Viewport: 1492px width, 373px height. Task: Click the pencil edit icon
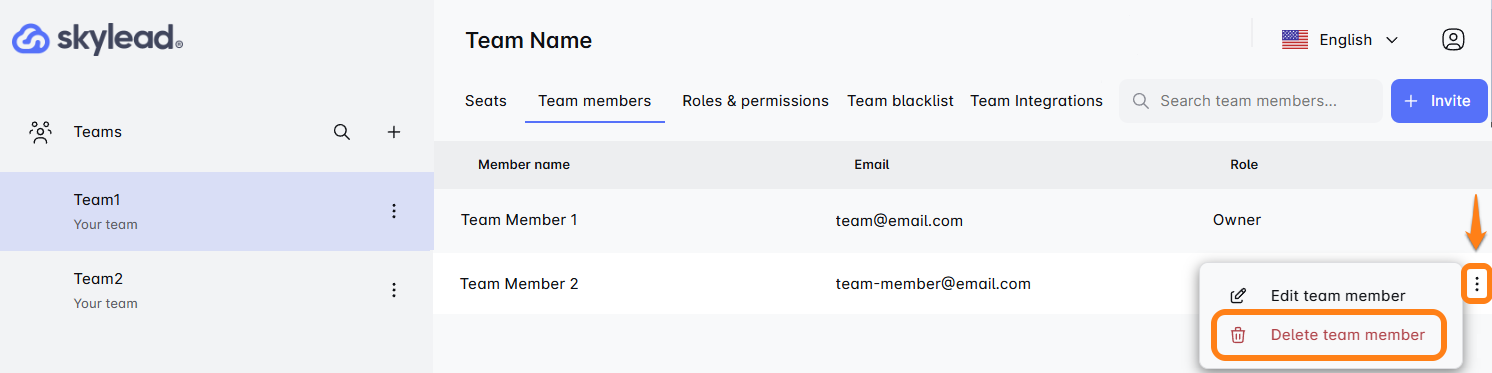(x=1238, y=296)
